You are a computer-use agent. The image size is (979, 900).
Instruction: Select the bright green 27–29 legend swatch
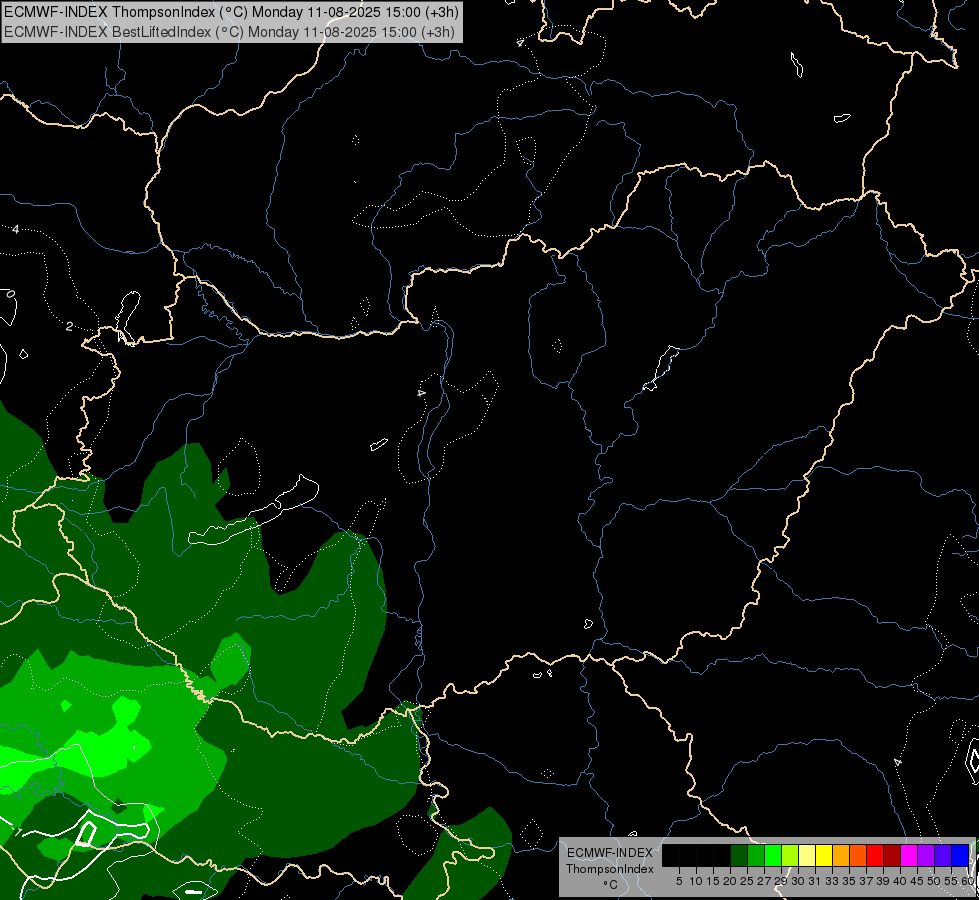click(773, 855)
